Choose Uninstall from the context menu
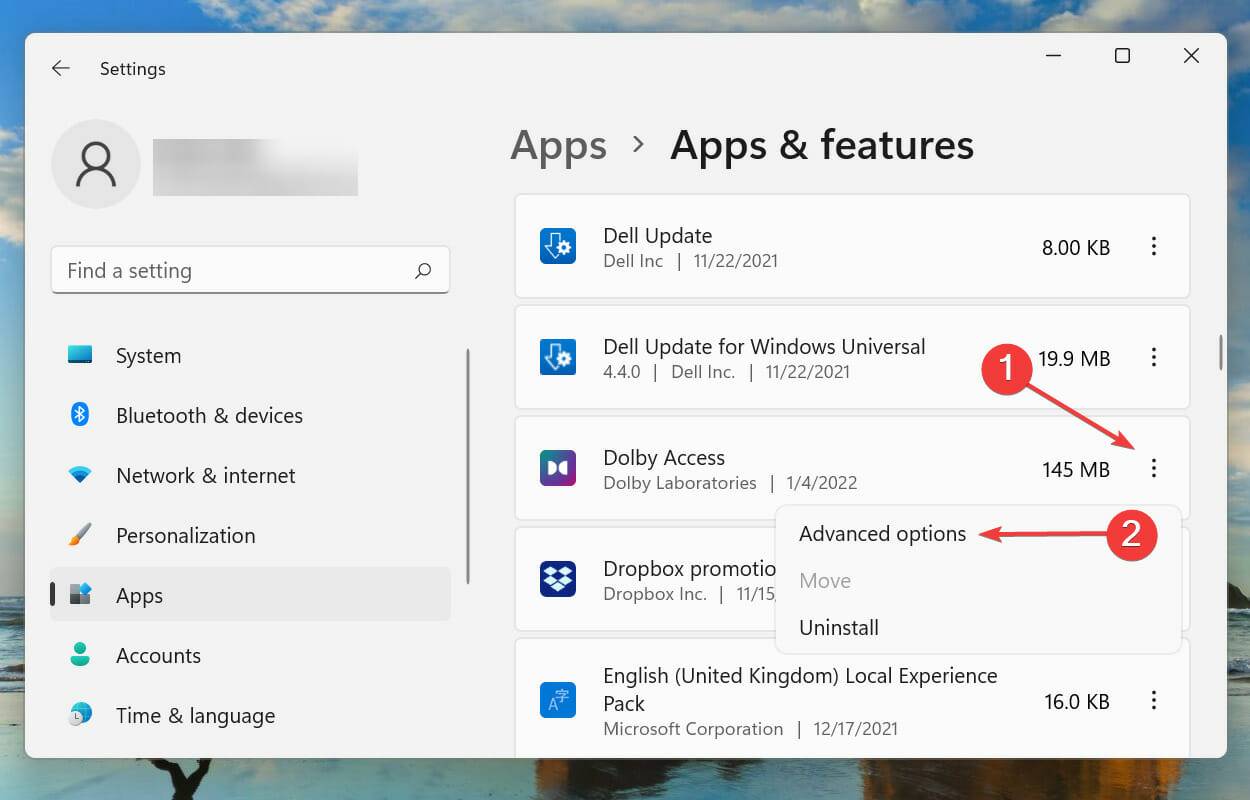The image size is (1250, 800). click(838, 627)
